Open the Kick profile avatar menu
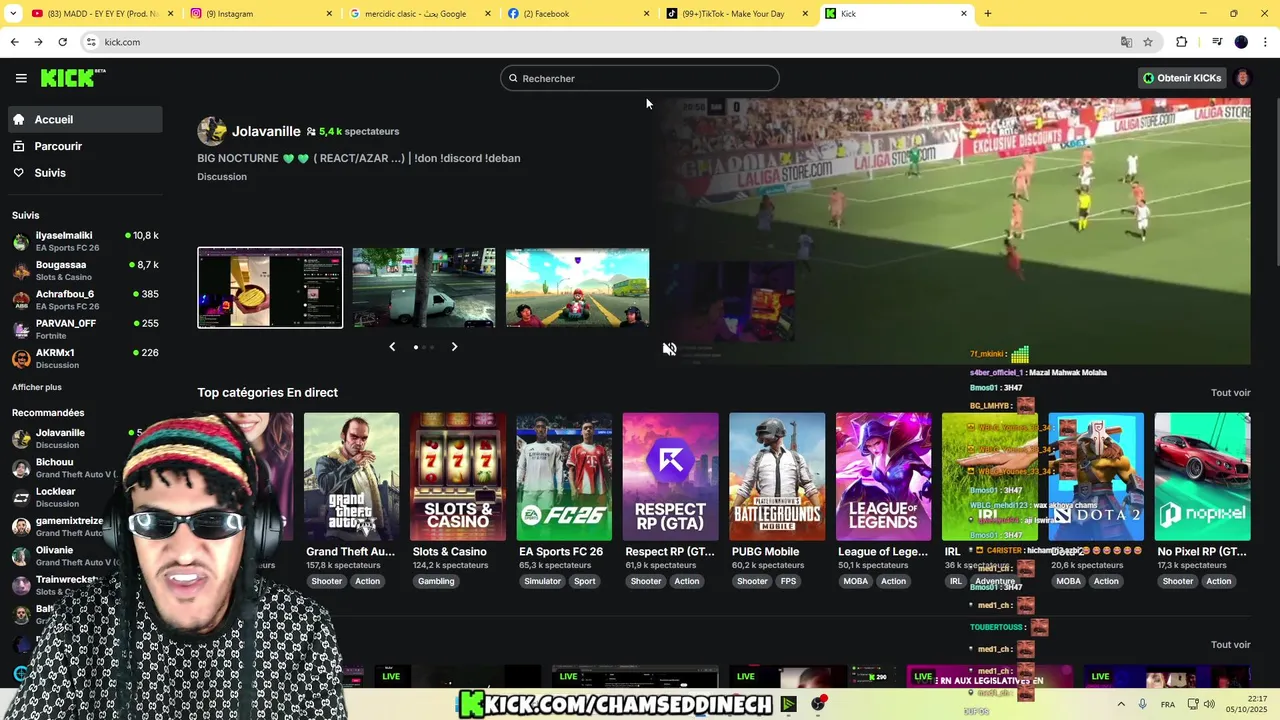This screenshot has width=1280, height=720. pyautogui.click(x=1243, y=78)
